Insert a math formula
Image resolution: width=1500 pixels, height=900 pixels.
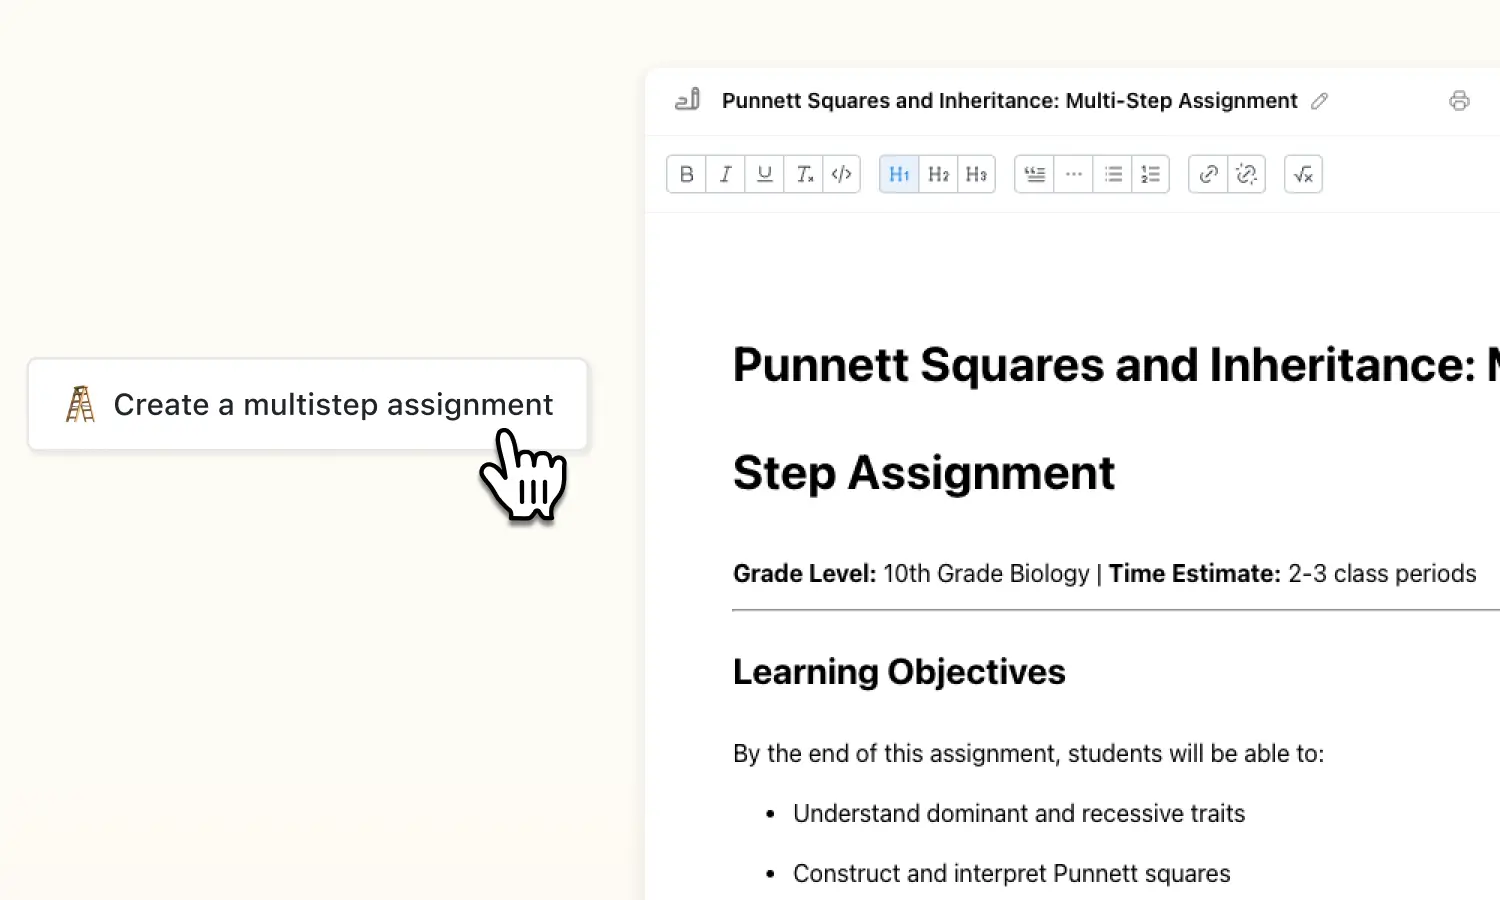point(1303,174)
